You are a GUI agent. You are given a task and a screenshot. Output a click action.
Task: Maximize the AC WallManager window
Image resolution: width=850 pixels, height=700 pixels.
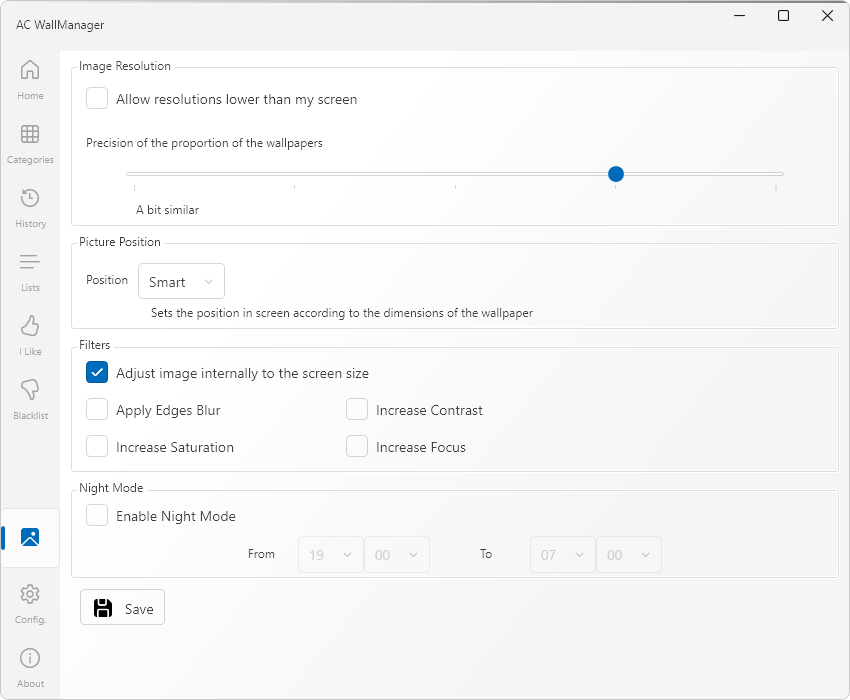tap(783, 16)
